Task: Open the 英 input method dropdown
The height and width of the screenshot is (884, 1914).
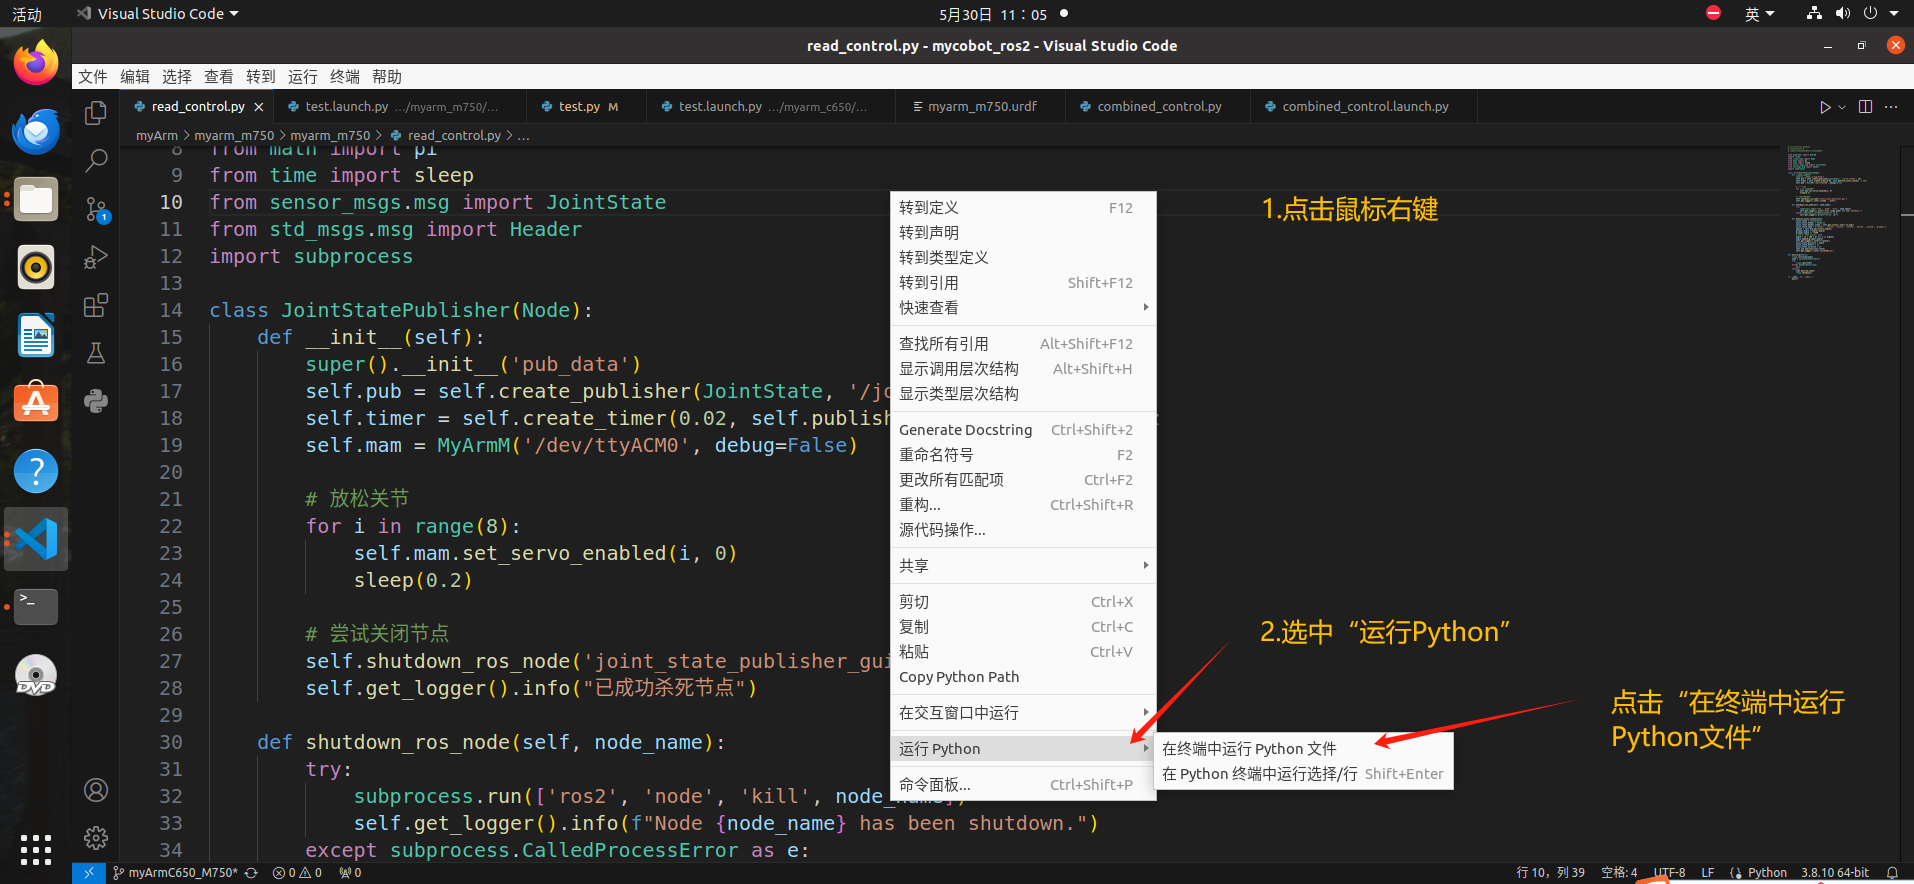Action: point(1759,14)
